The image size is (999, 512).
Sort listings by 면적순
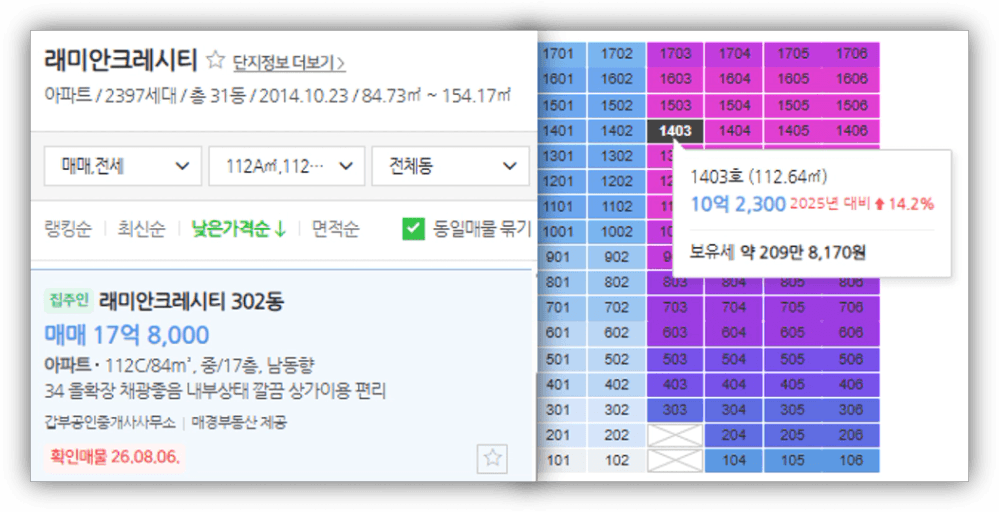(335, 229)
